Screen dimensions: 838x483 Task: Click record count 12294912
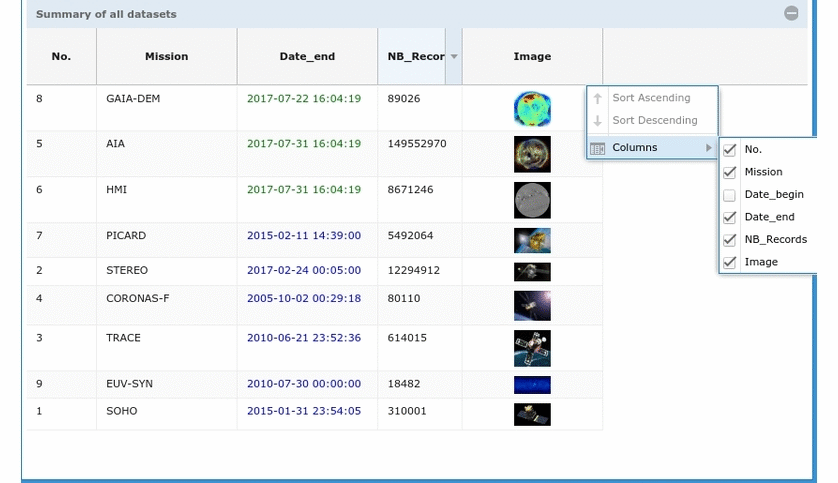click(414, 270)
